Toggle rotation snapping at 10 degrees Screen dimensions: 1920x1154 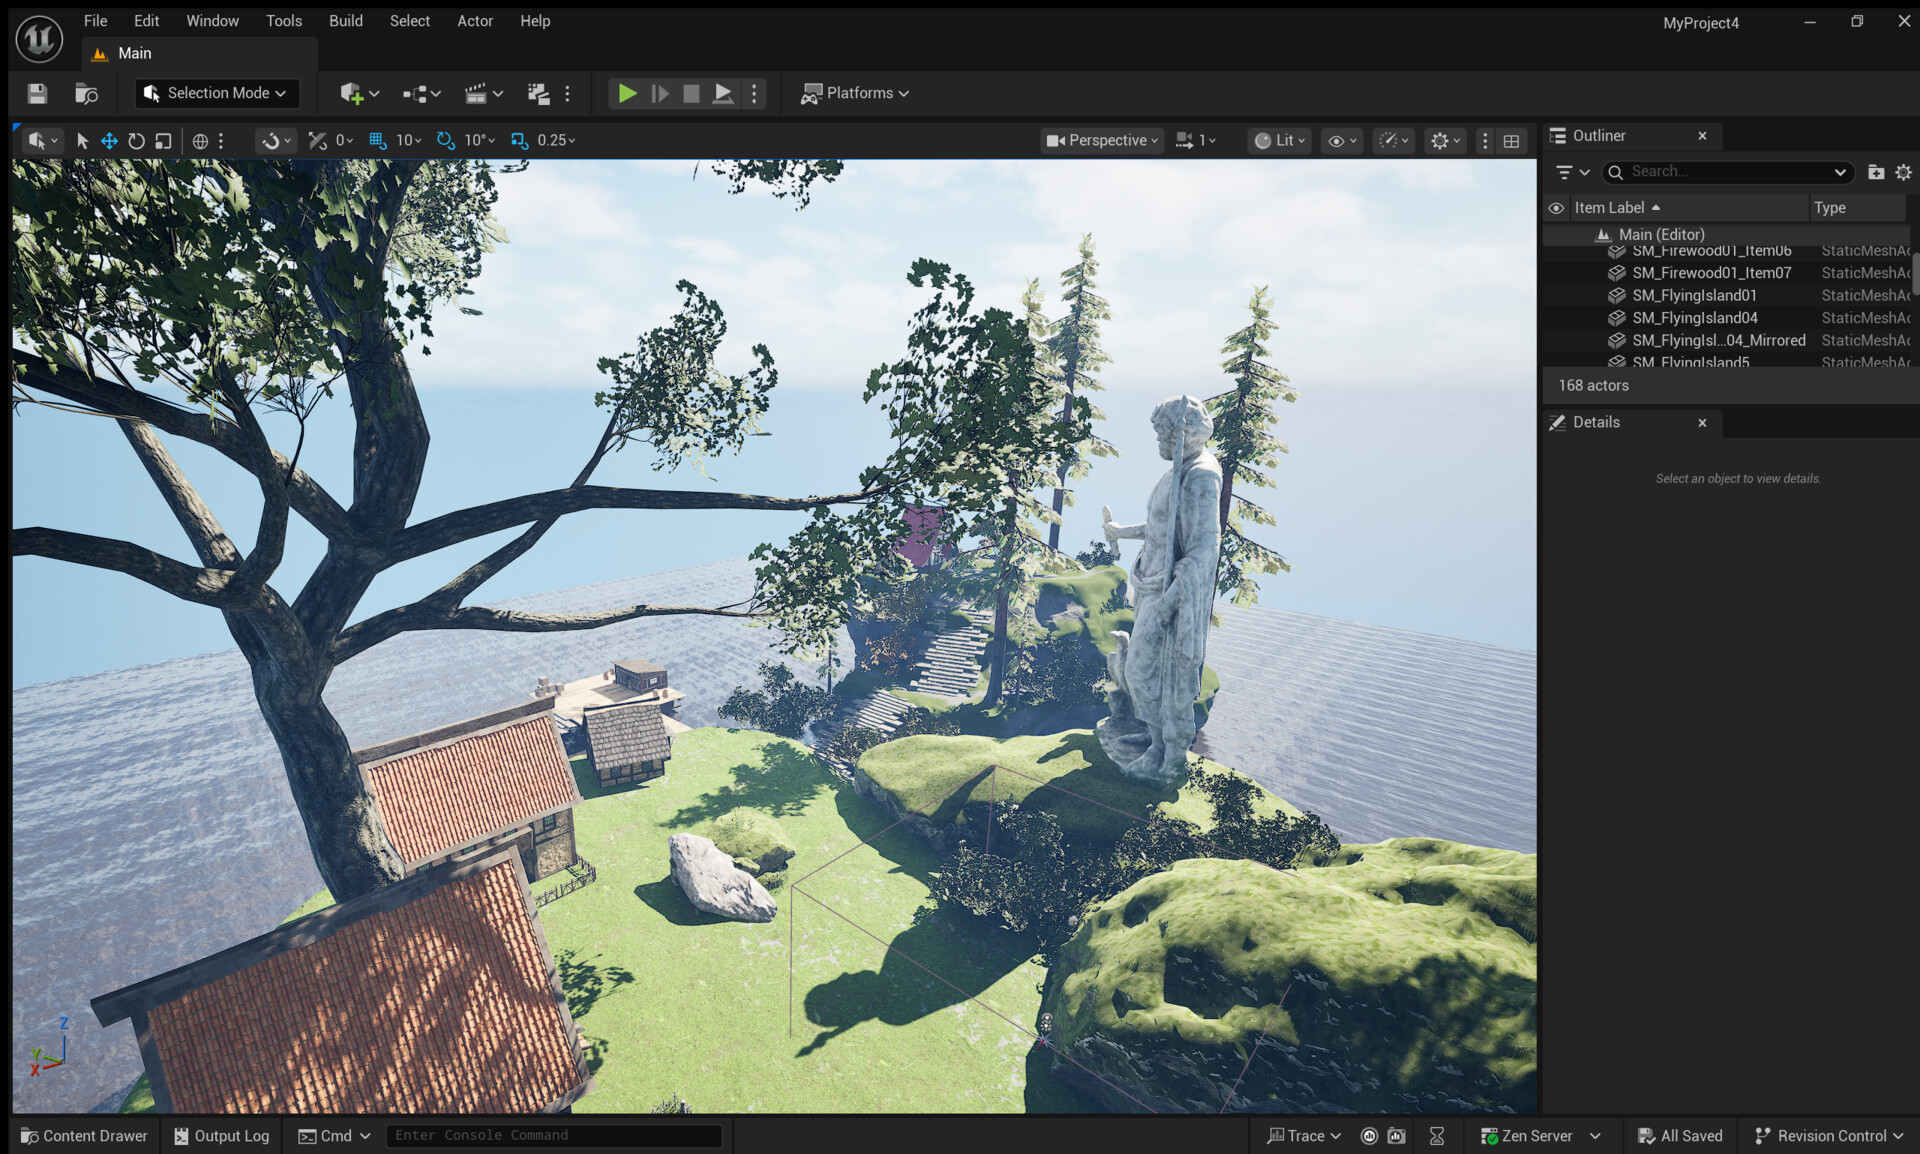(x=446, y=141)
